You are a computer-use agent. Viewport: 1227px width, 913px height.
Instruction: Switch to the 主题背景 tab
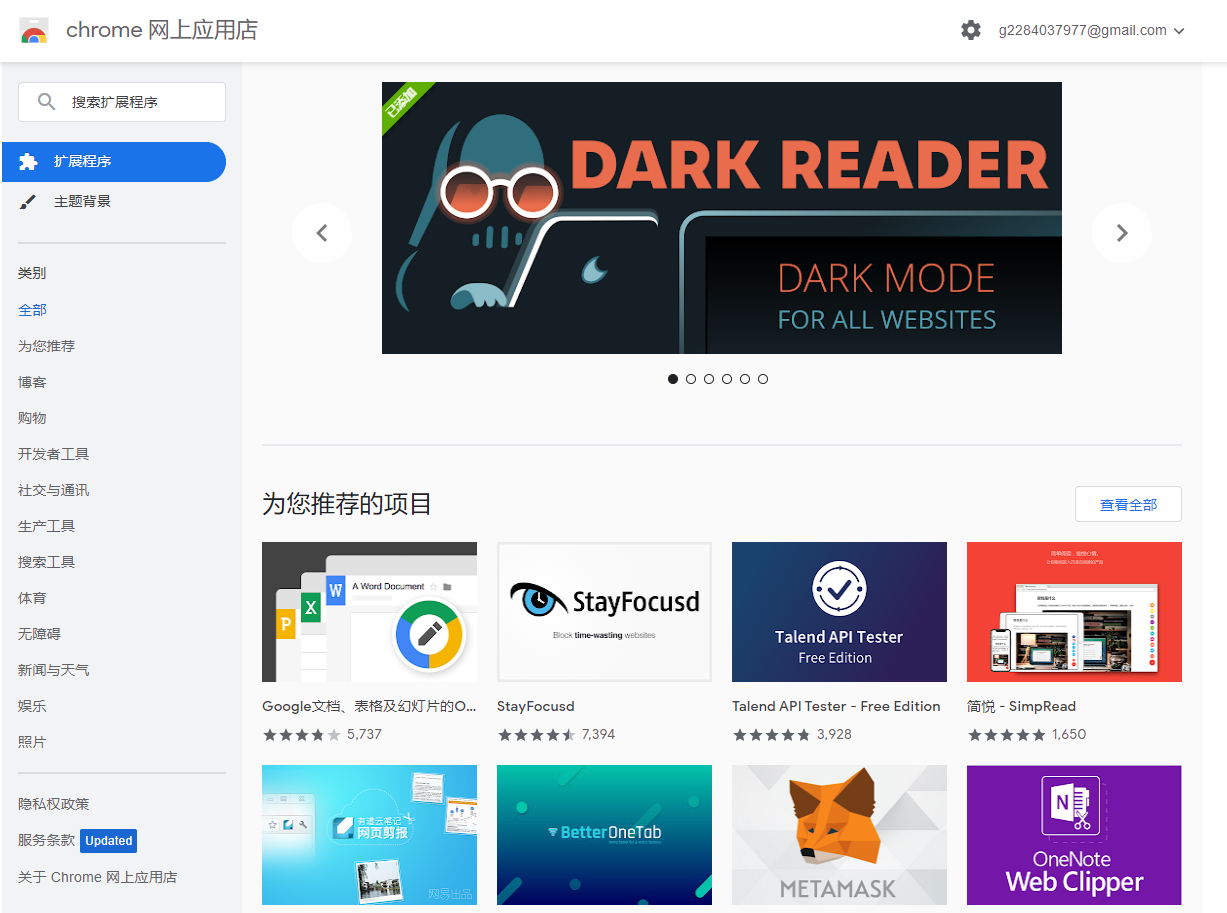pyautogui.click(x=114, y=202)
